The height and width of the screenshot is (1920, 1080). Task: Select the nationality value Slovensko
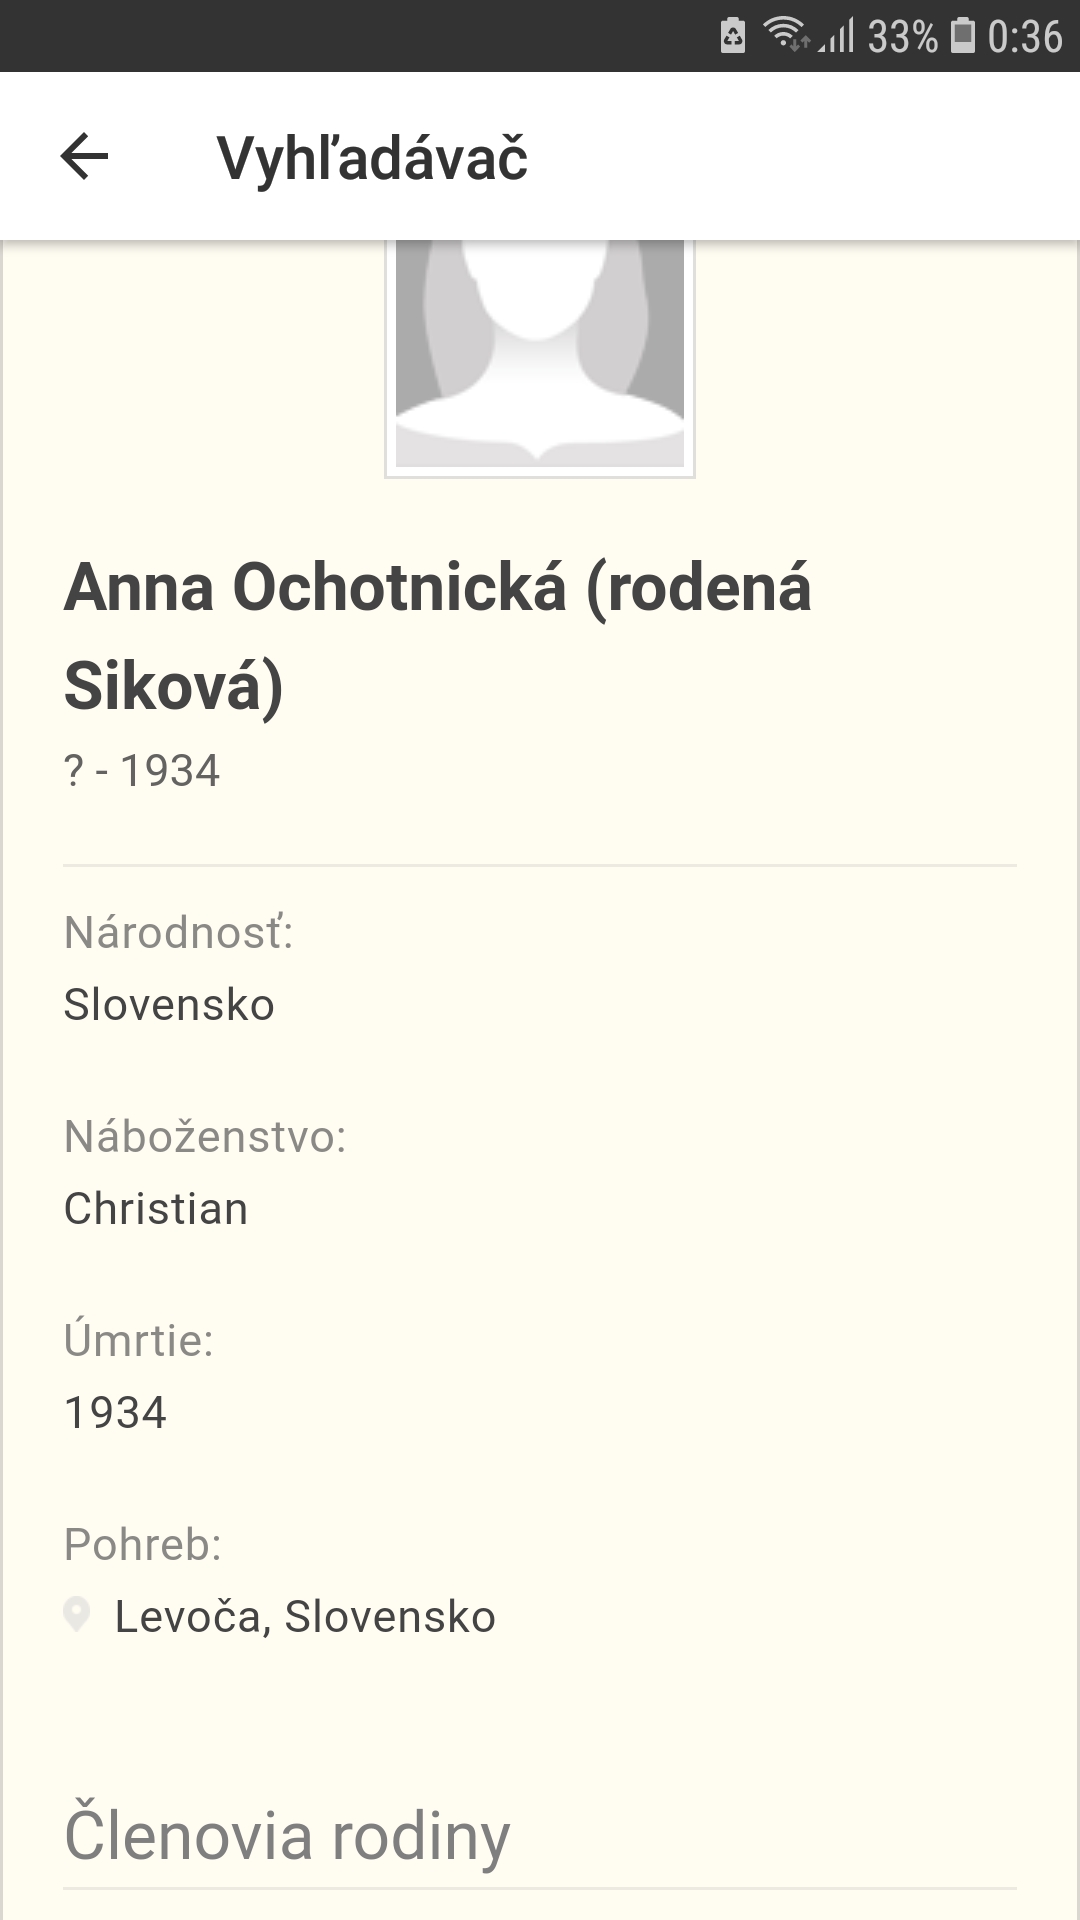click(169, 1005)
